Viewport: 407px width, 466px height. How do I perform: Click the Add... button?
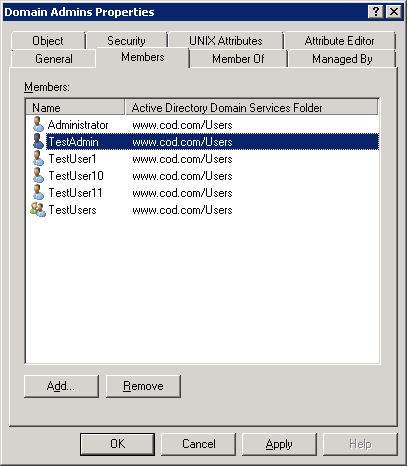[61, 386]
